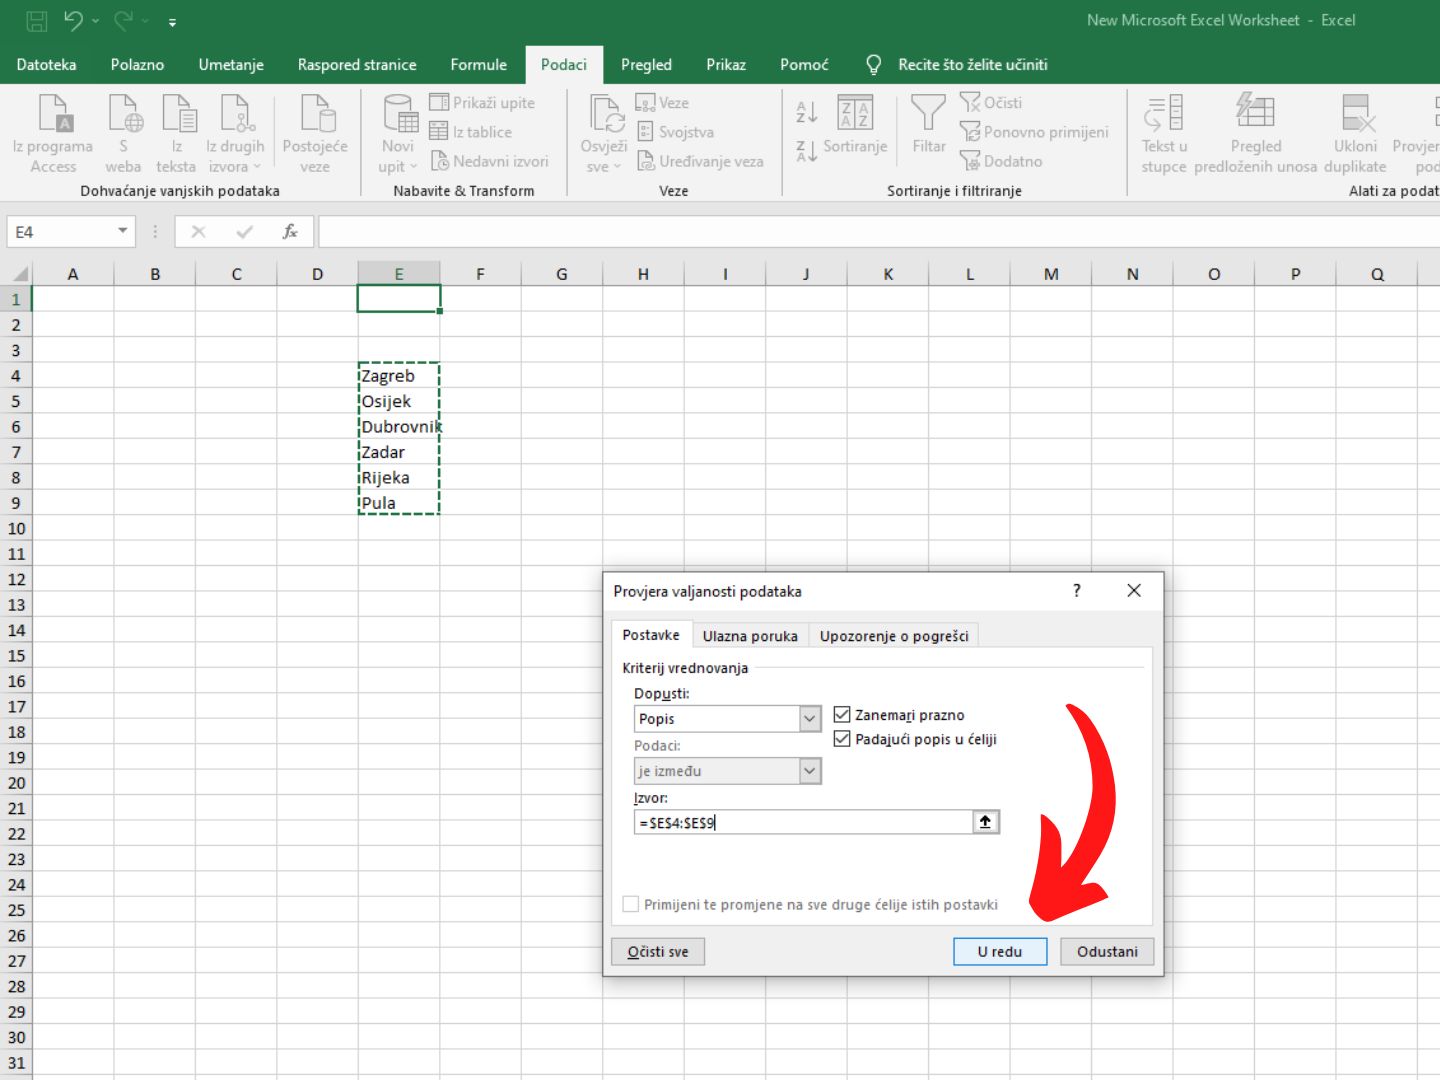Click the Select All corner triangle
Viewport: 1440px width, 1080px height.
(19, 273)
